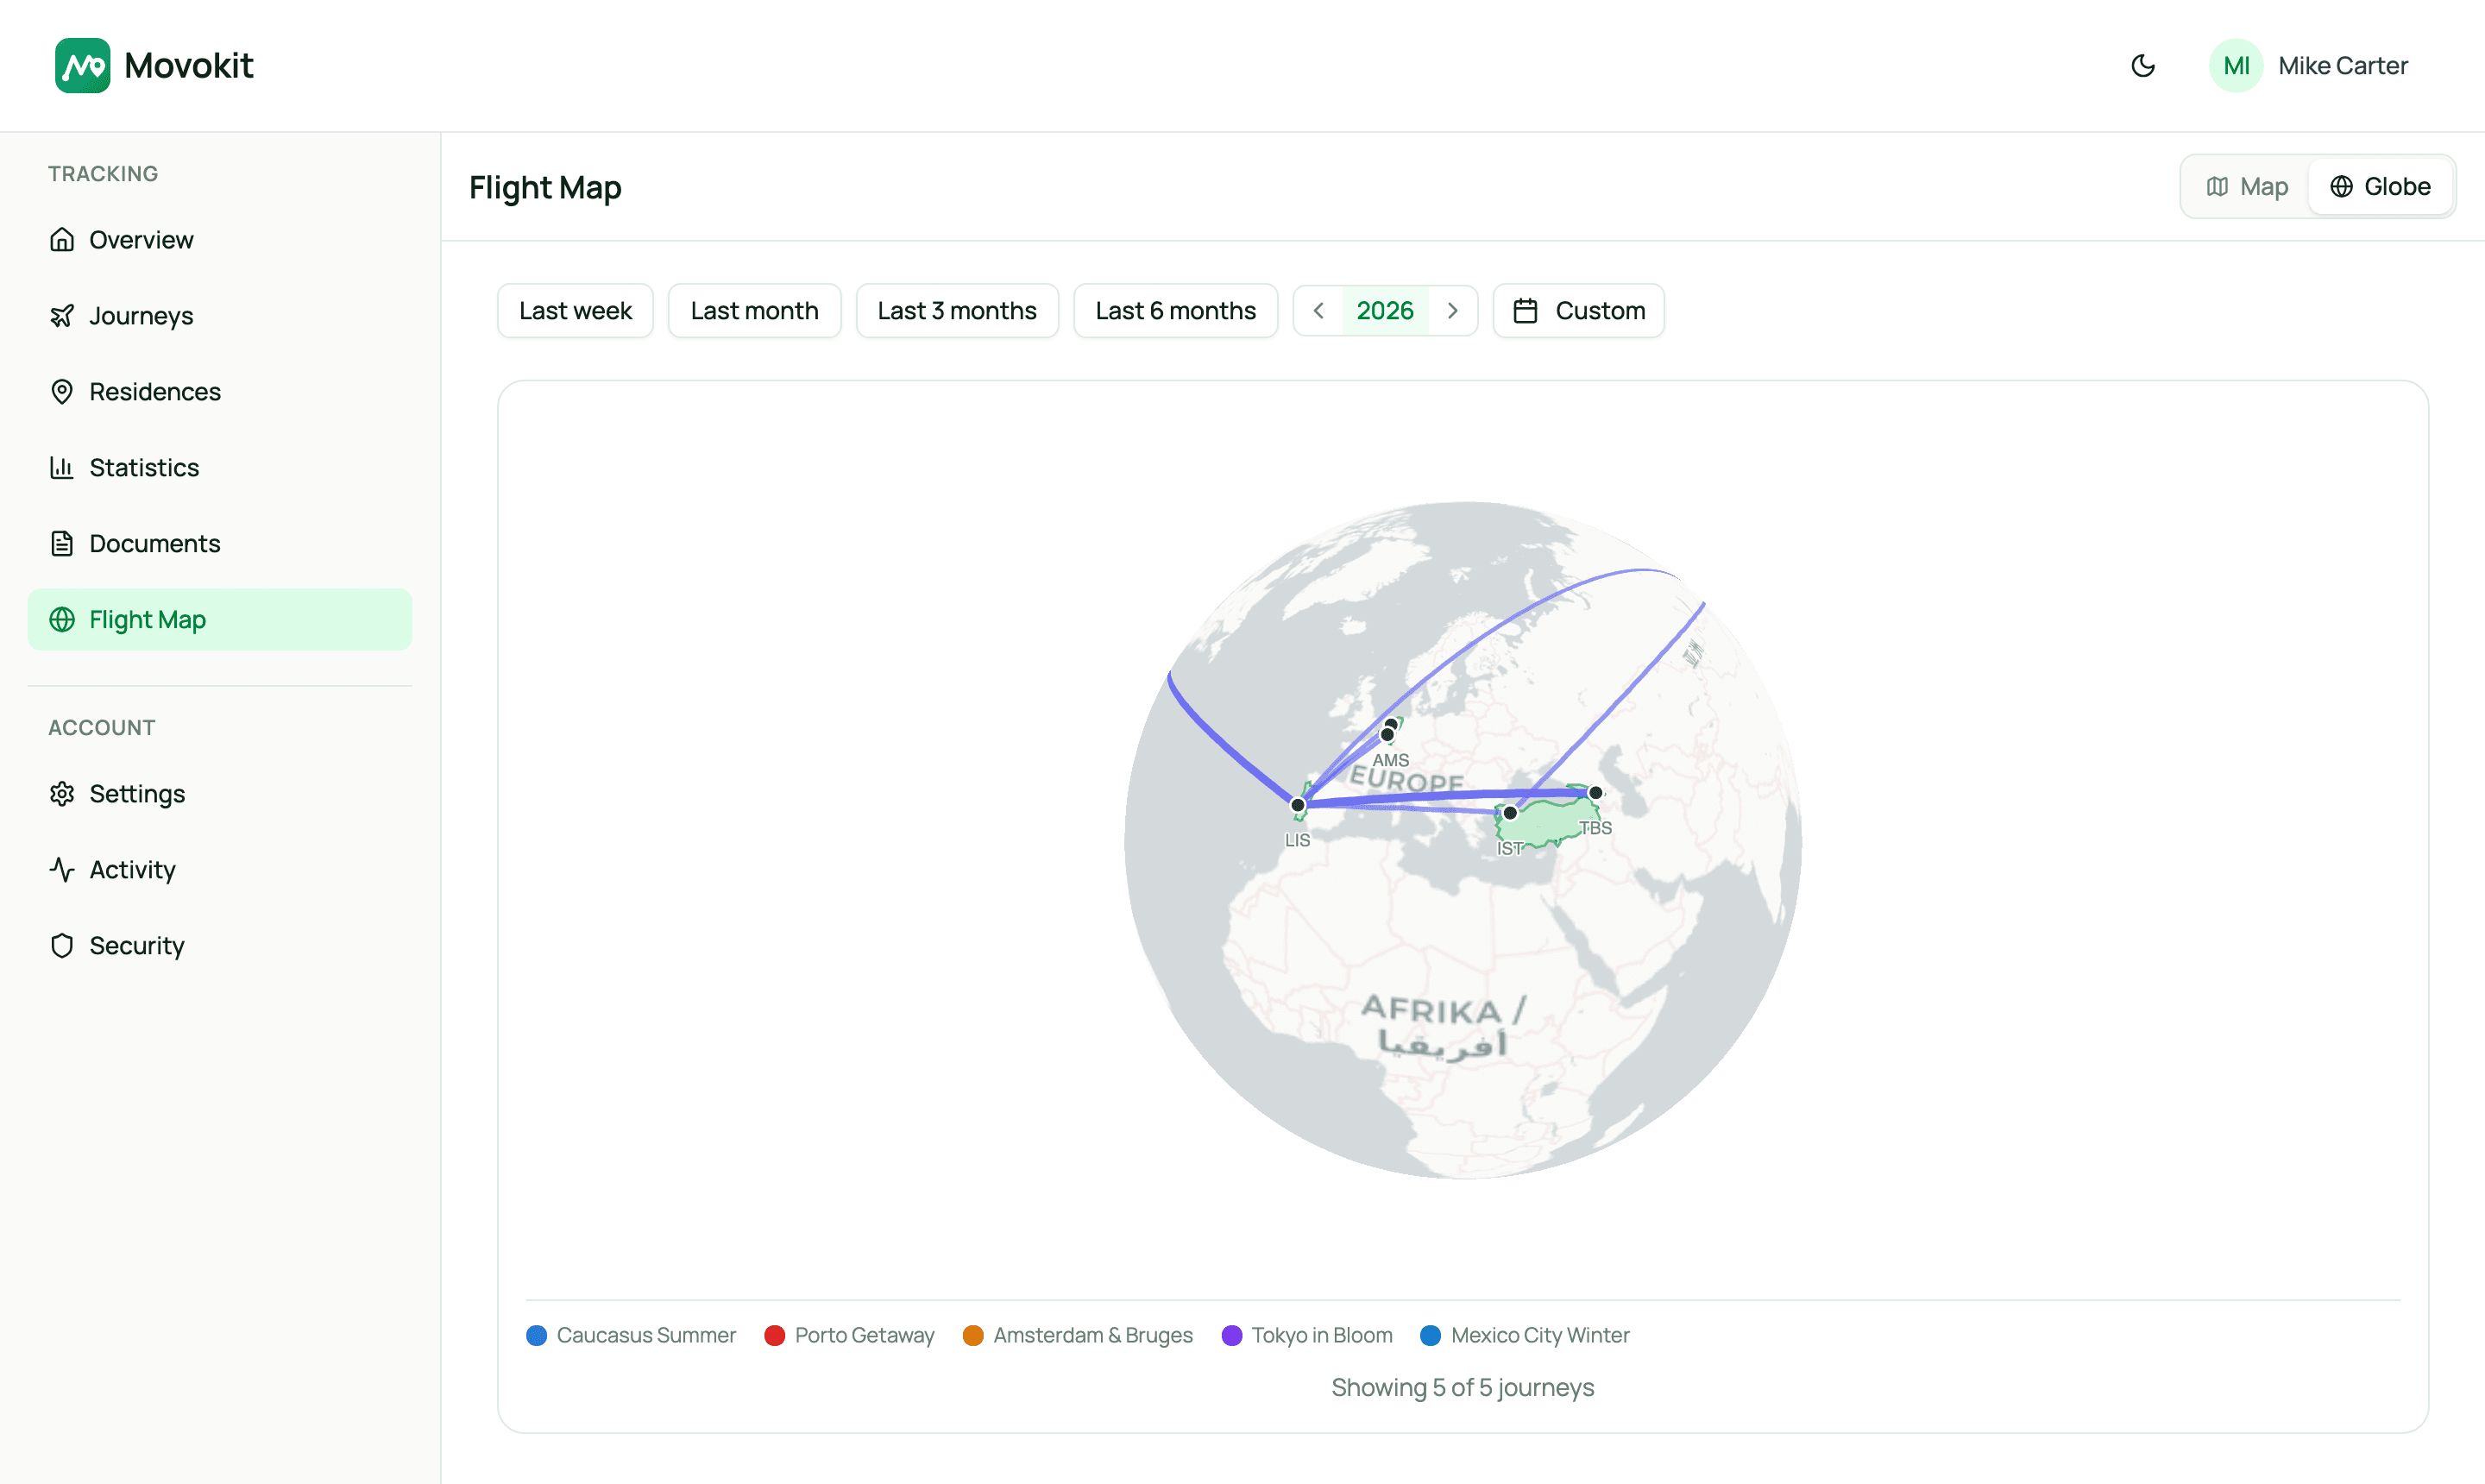Select Flight Map sidebar item
Screen dimensions: 2485x1484
pos(220,620)
